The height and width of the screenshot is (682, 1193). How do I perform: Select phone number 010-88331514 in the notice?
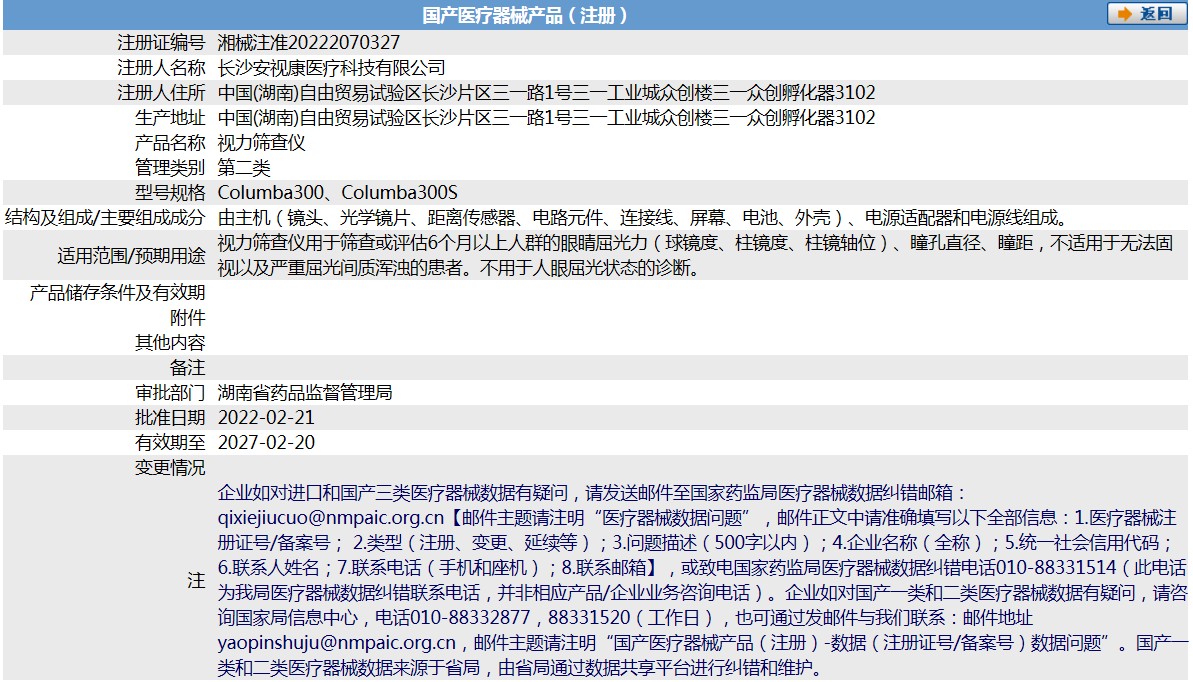pyautogui.click(x=1056, y=568)
